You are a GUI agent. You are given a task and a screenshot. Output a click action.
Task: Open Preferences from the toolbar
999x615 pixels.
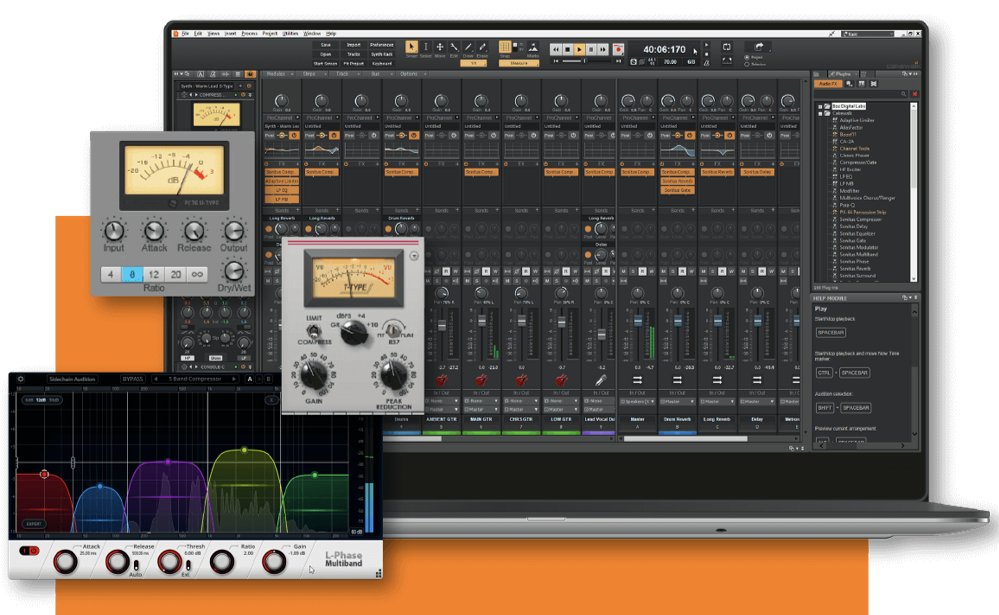tap(382, 45)
